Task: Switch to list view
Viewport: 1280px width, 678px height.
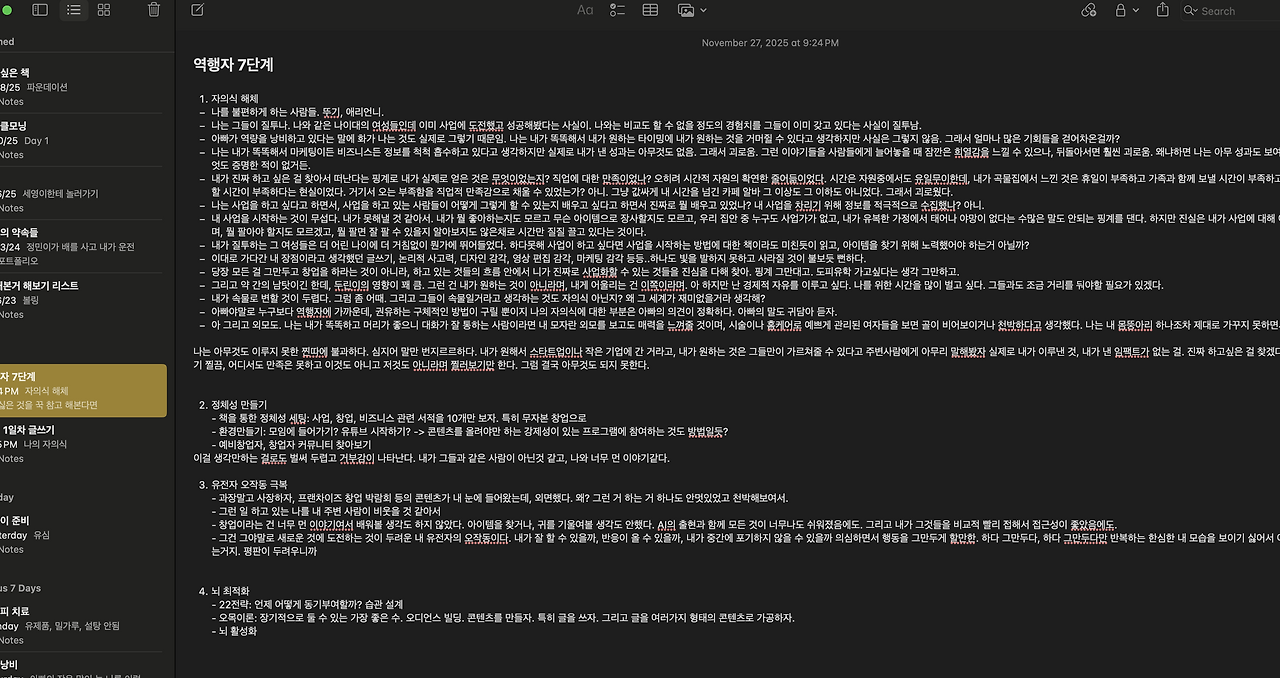Action: [x=73, y=10]
